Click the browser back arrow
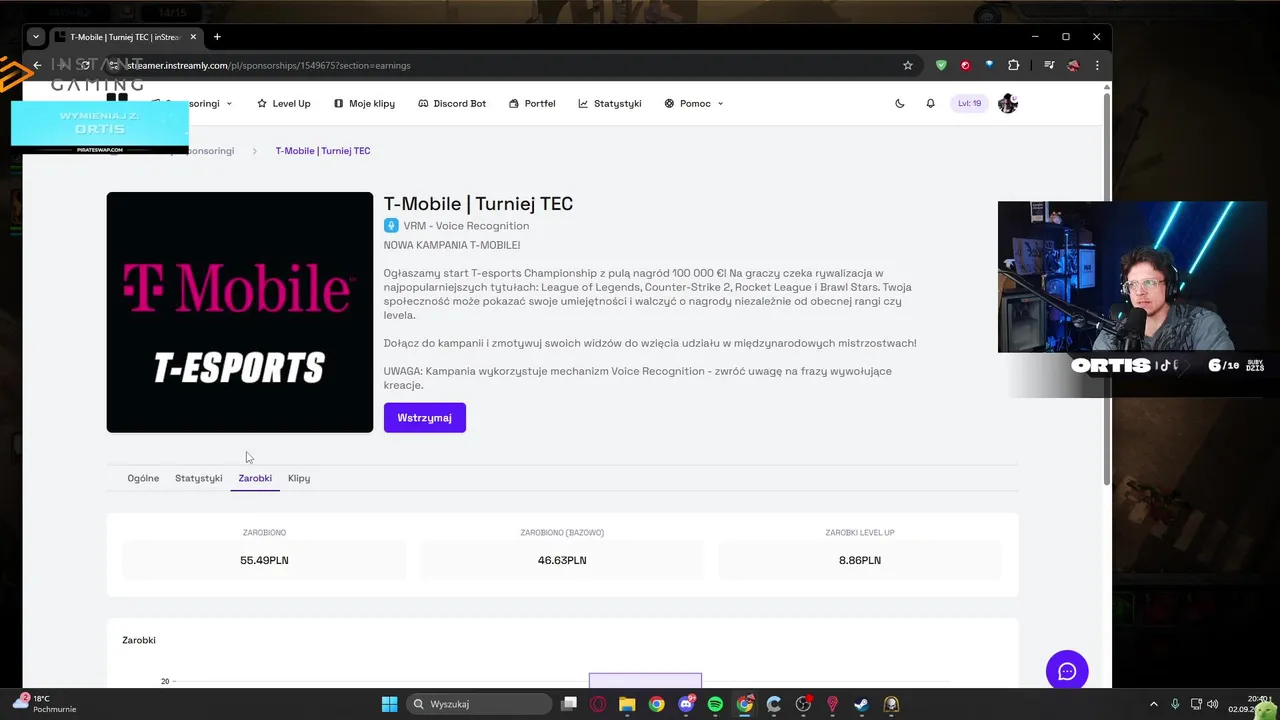Viewport: 1280px width, 720px height. (37, 65)
